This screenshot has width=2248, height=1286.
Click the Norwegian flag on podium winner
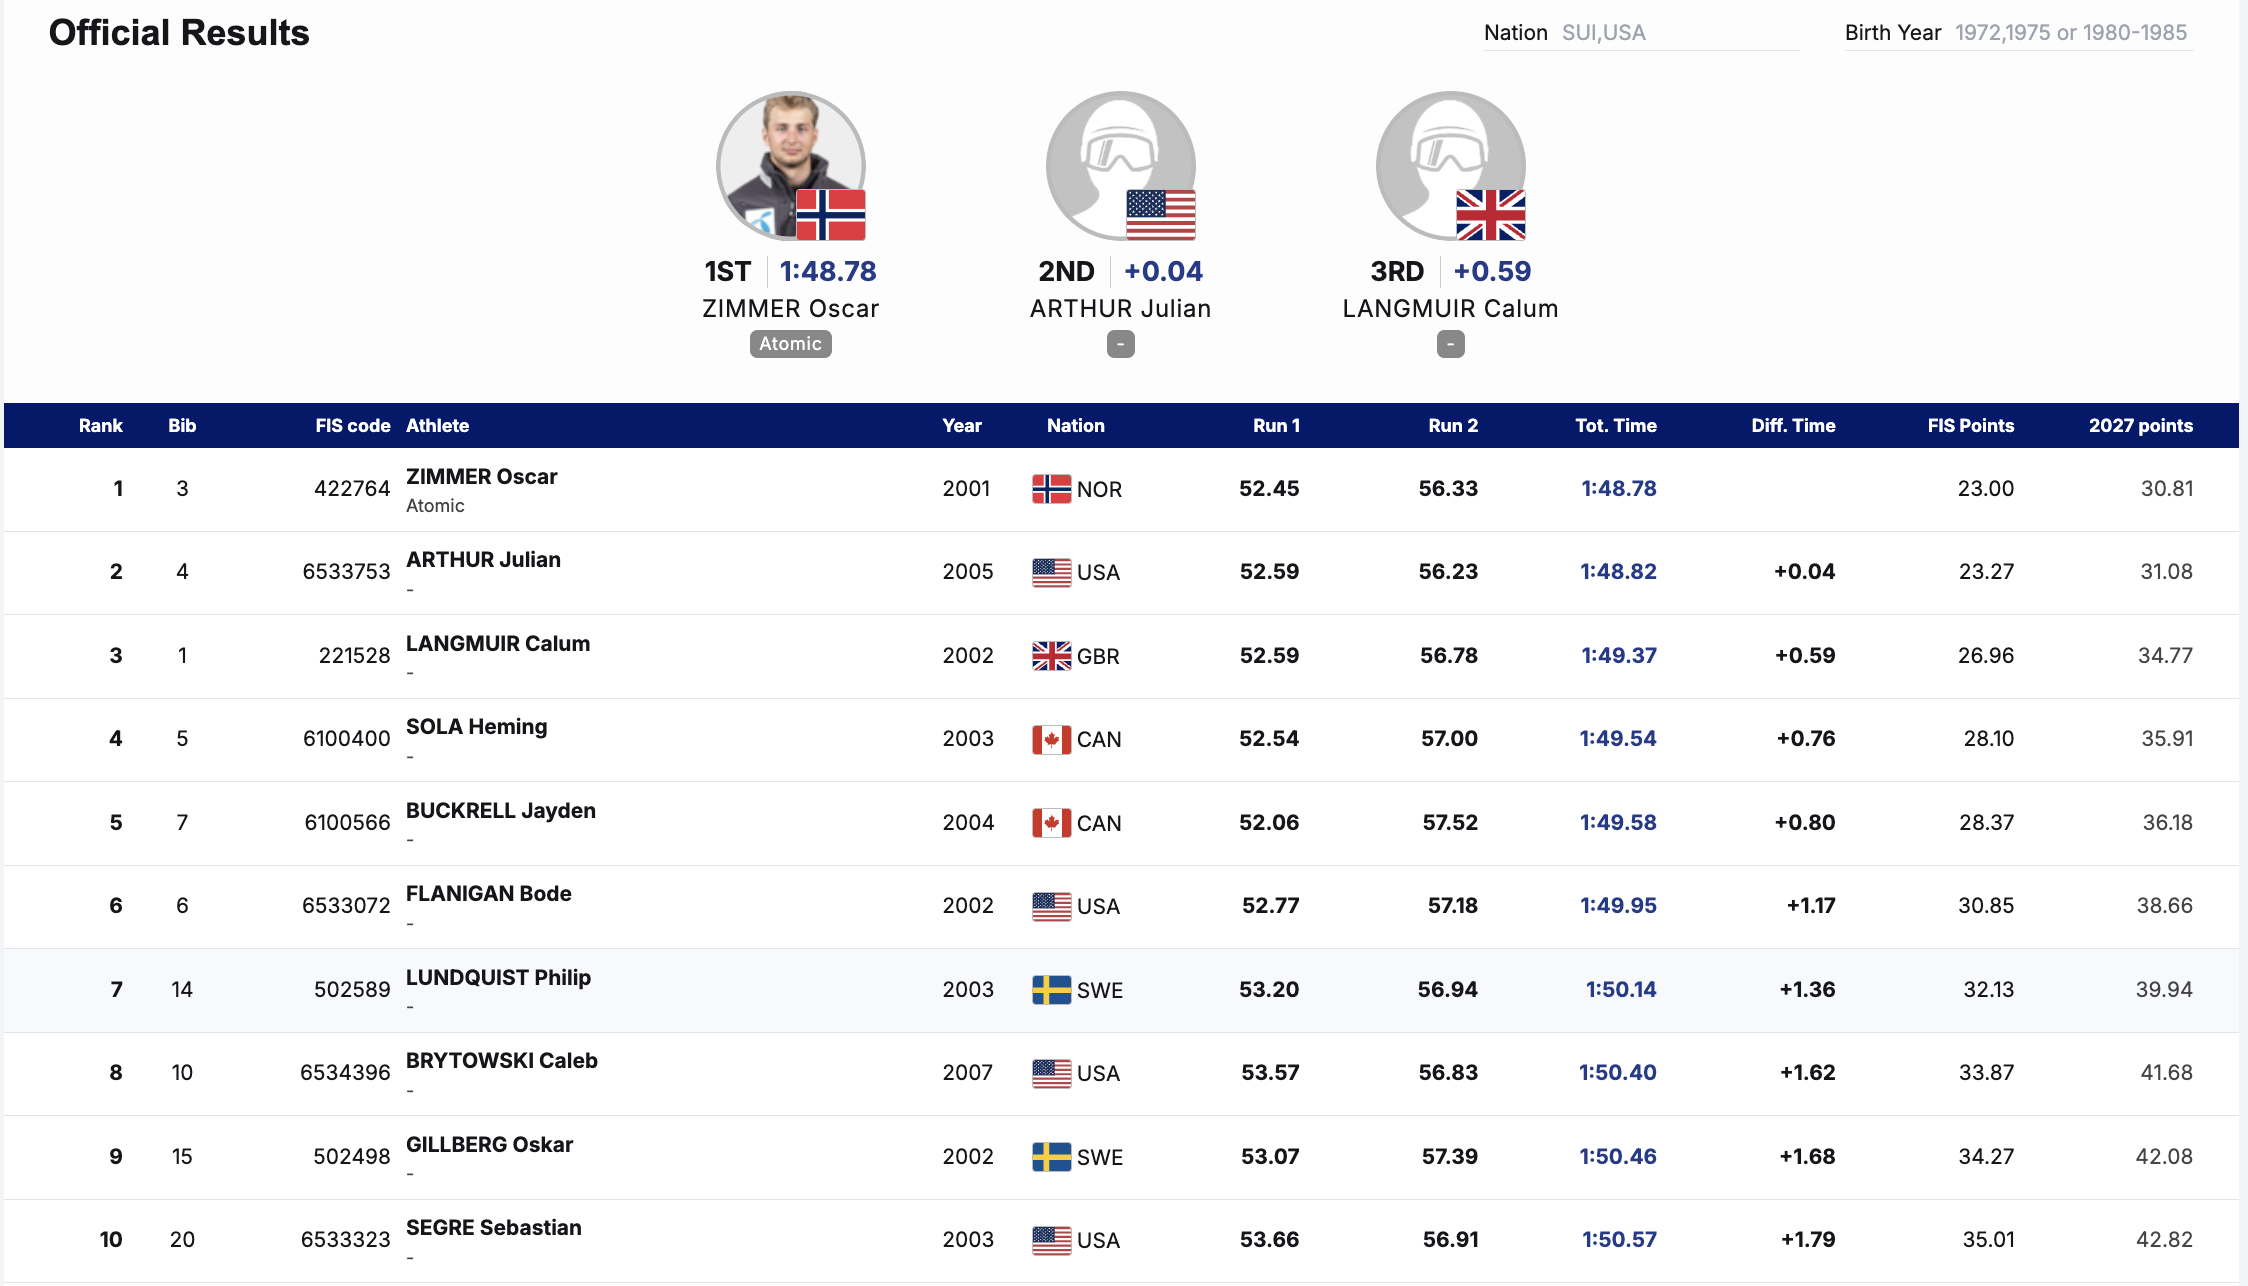(830, 215)
